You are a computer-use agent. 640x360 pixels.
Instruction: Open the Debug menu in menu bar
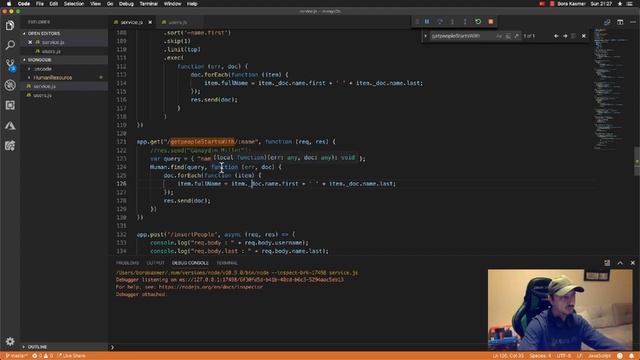click(126, 4)
